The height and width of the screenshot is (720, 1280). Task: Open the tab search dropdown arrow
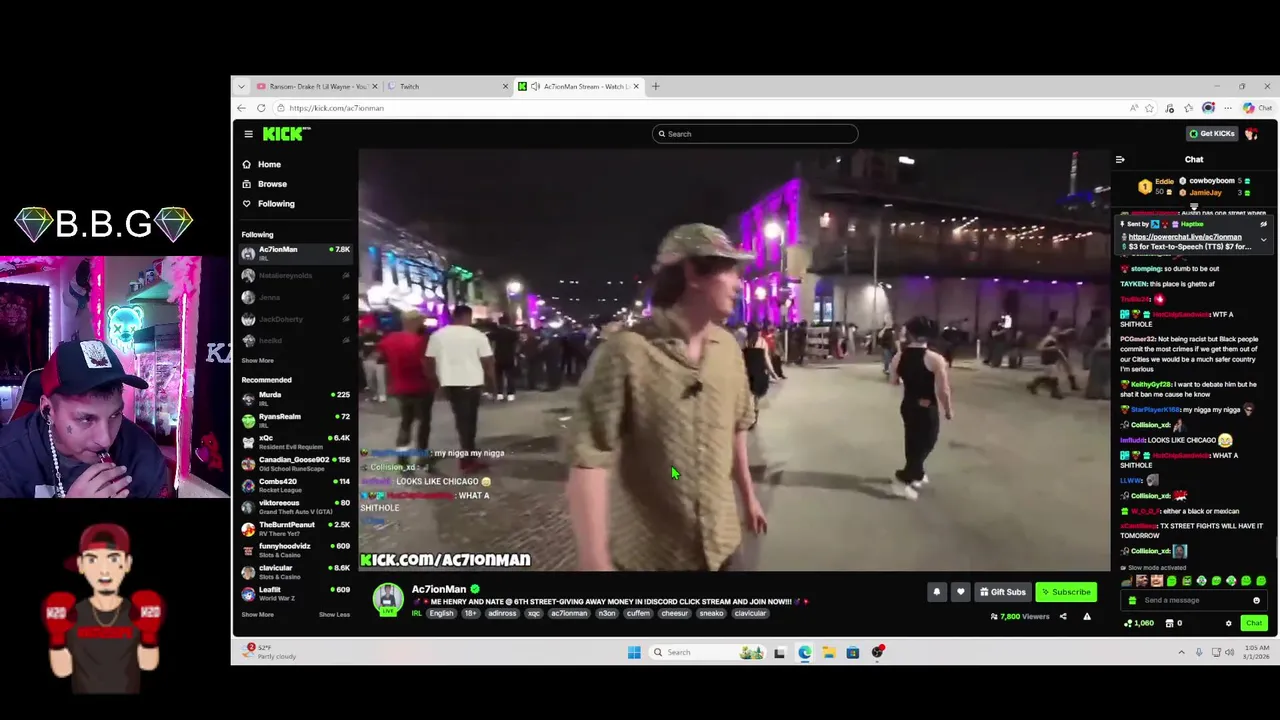tap(241, 86)
